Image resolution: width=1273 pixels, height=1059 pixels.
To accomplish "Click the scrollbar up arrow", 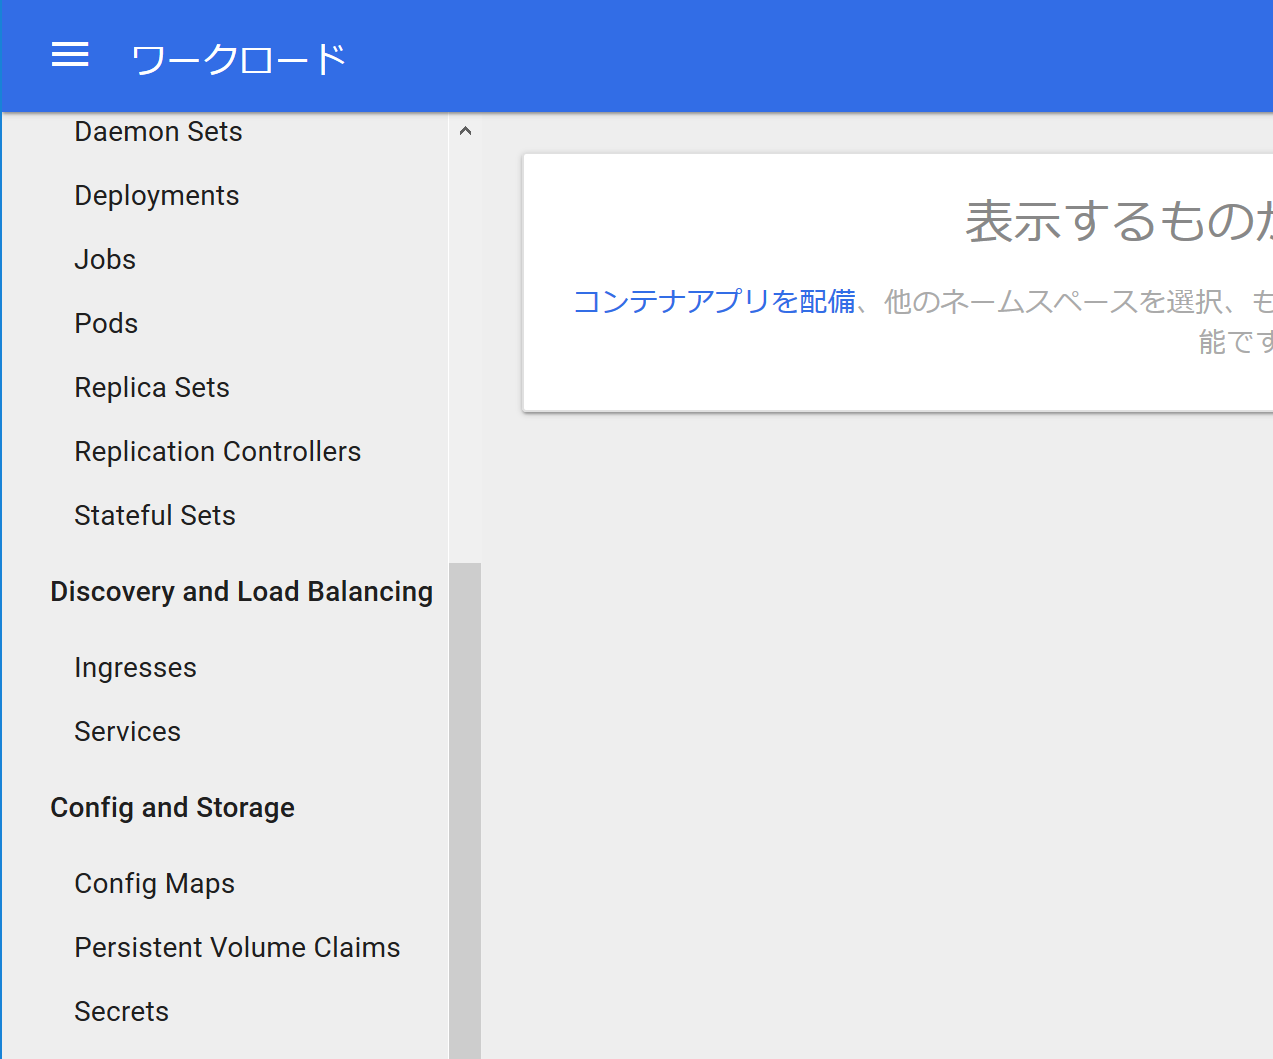I will [464, 130].
